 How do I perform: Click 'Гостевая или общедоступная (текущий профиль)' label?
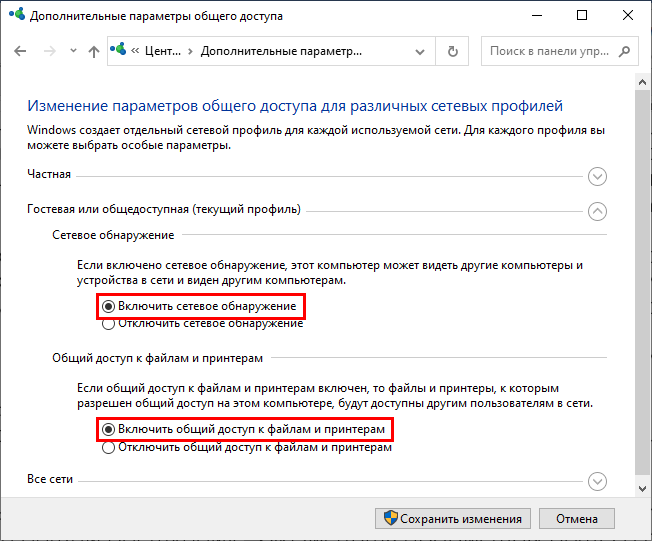click(164, 209)
